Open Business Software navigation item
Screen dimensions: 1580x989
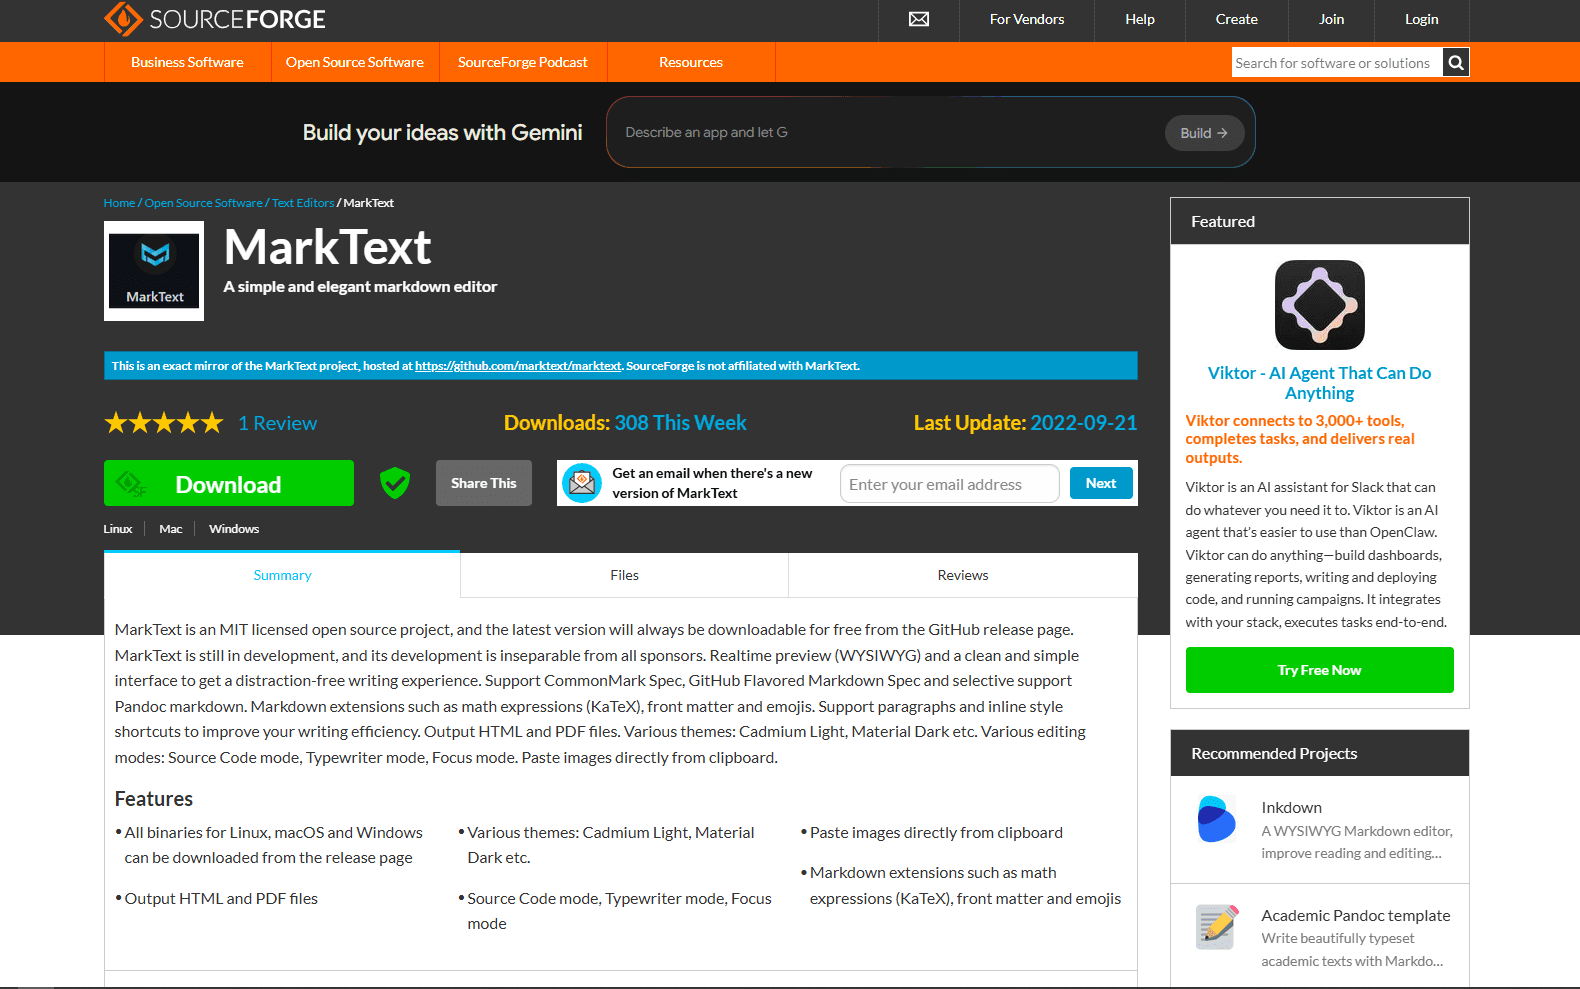pyautogui.click(x=187, y=62)
